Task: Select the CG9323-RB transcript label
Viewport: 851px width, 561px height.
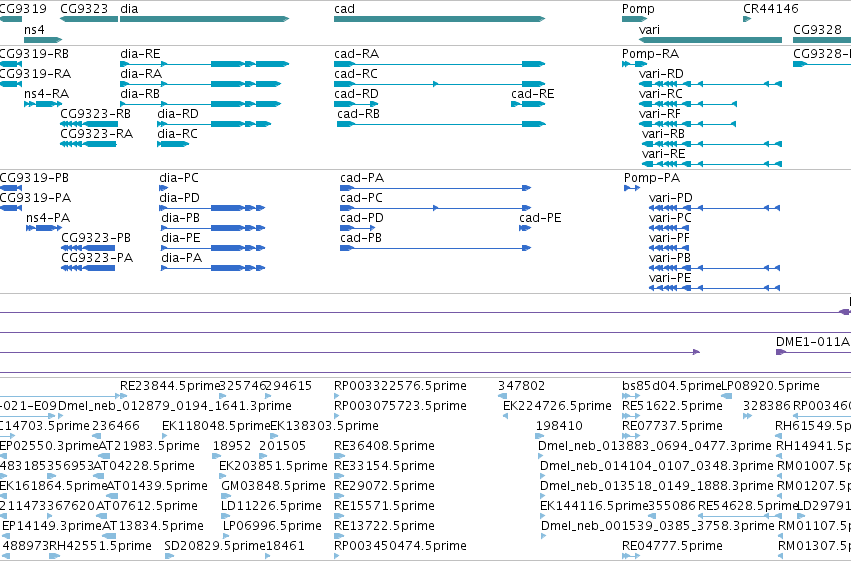Action: coord(96,114)
